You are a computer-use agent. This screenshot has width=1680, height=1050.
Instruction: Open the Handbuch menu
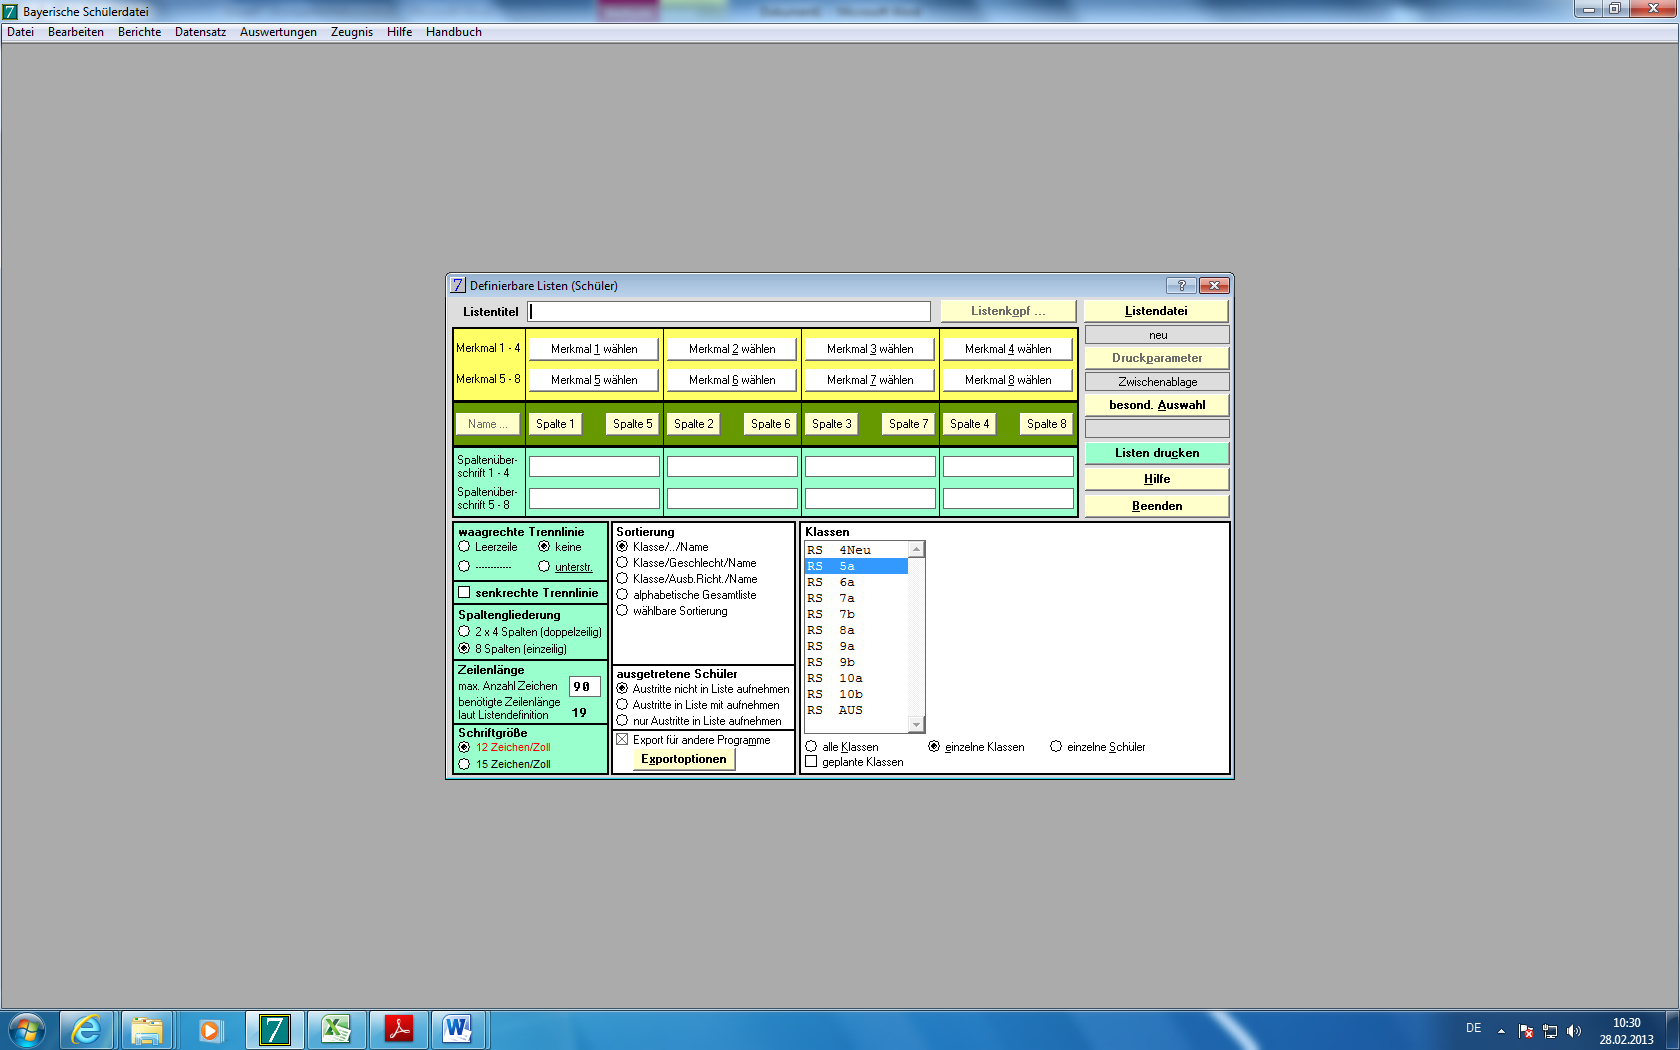[454, 32]
